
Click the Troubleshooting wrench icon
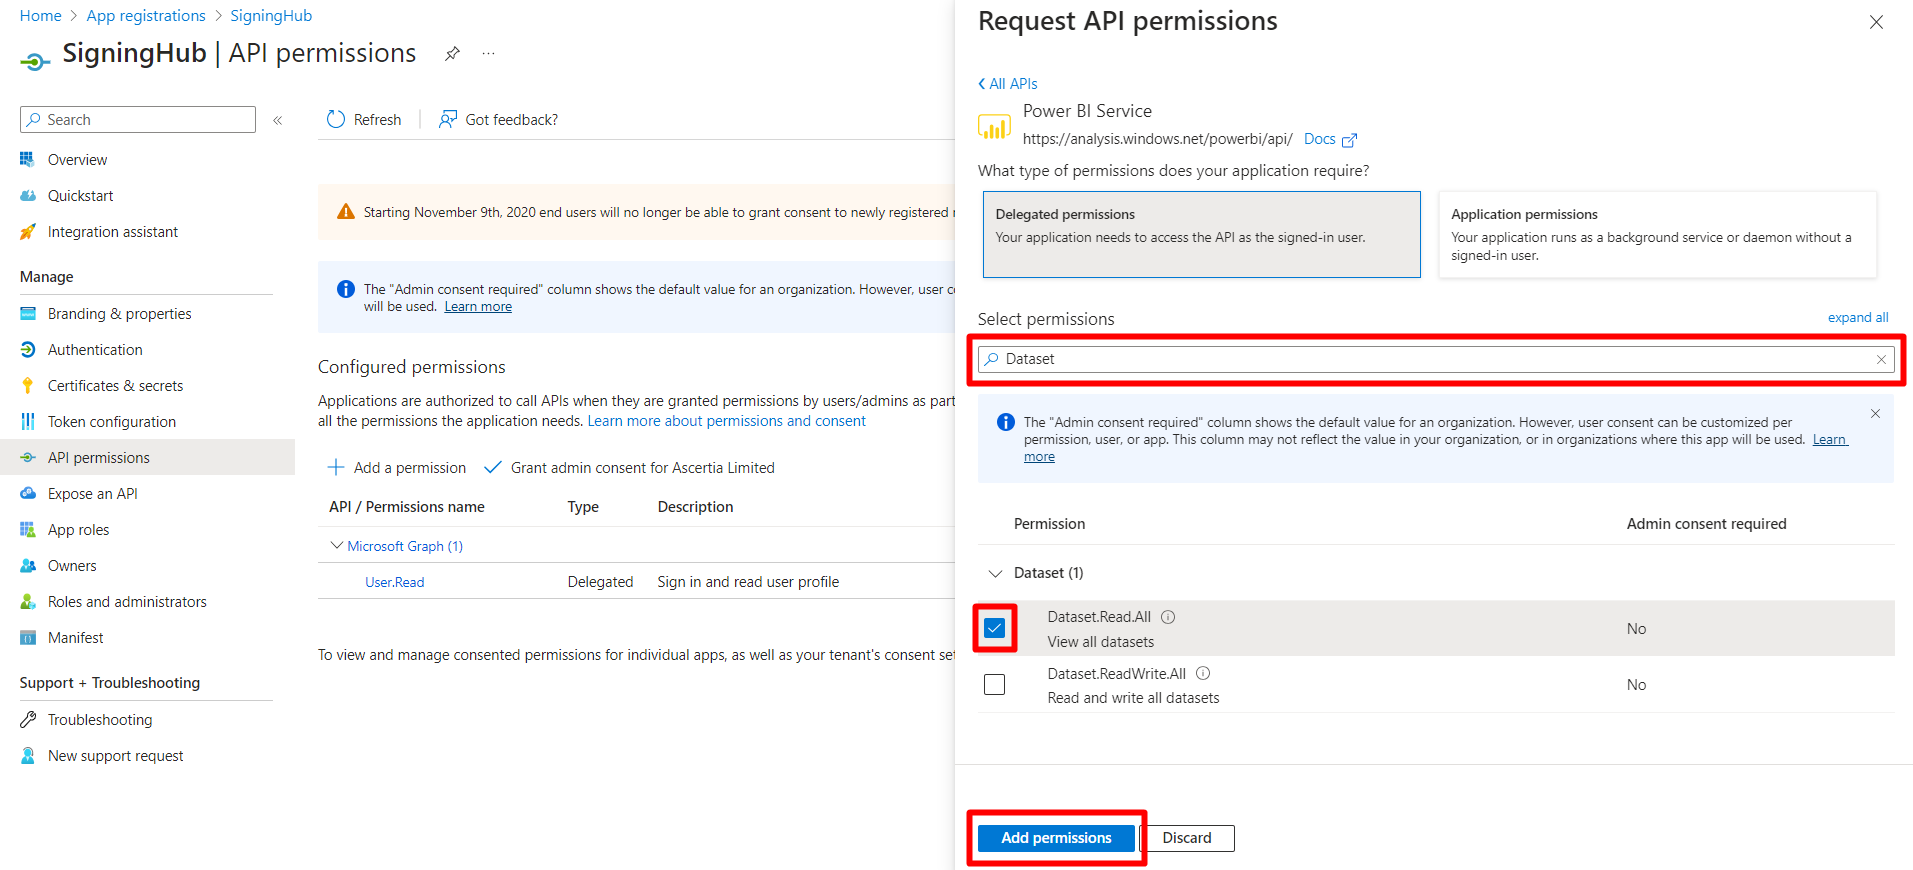tap(28, 719)
